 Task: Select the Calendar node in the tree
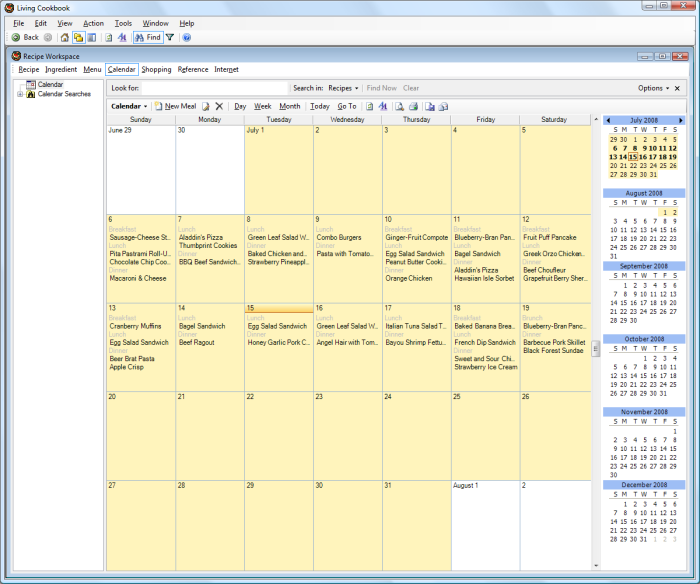coord(50,84)
